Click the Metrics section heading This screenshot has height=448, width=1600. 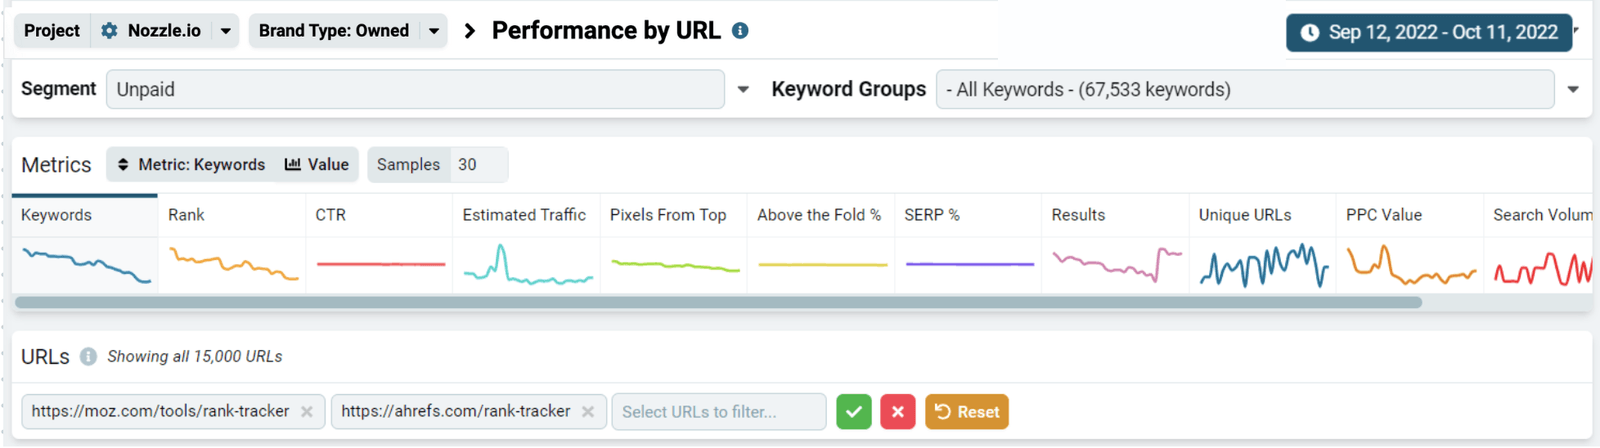pyautogui.click(x=56, y=165)
